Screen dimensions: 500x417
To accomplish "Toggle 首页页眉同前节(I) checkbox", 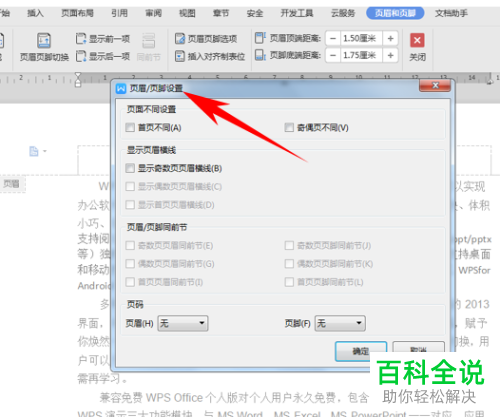I will [x=130, y=282].
